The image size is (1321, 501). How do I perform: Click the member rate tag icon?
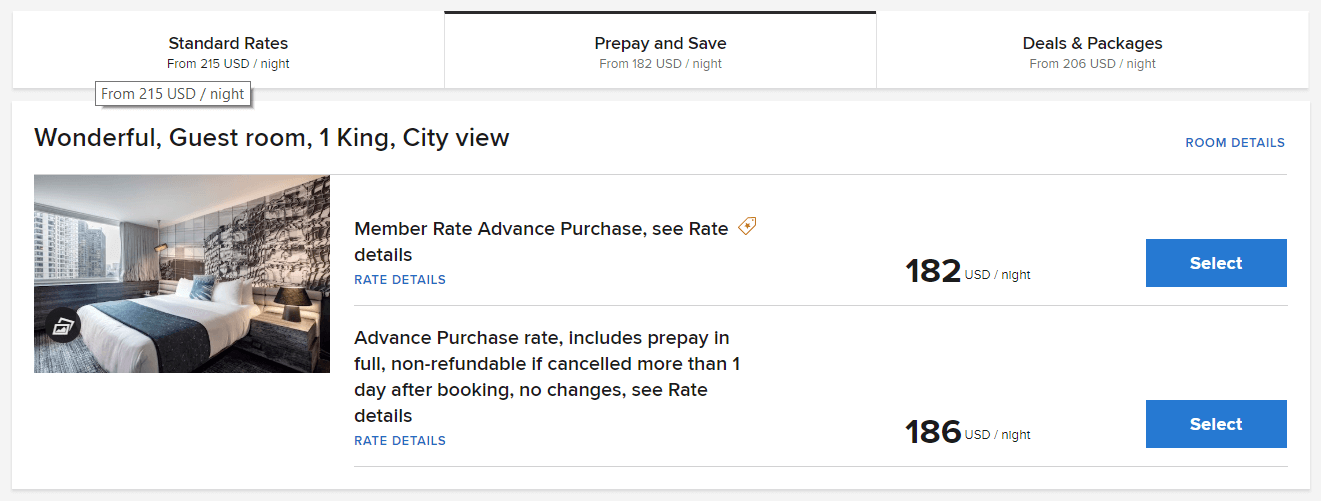click(747, 227)
